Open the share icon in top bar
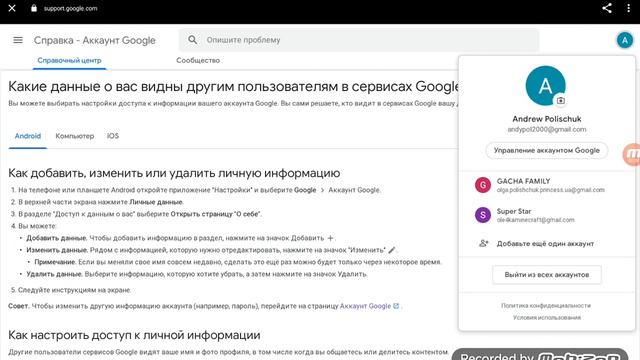The width and height of the screenshot is (640, 360). pyautogui.click(x=607, y=8)
